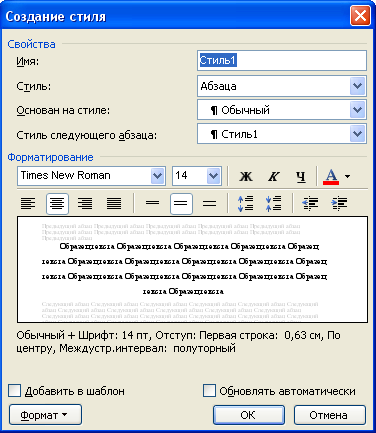This screenshot has width=376, height=433.
Task: Close the Создание стиля dialog
Action: tap(360, 16)
